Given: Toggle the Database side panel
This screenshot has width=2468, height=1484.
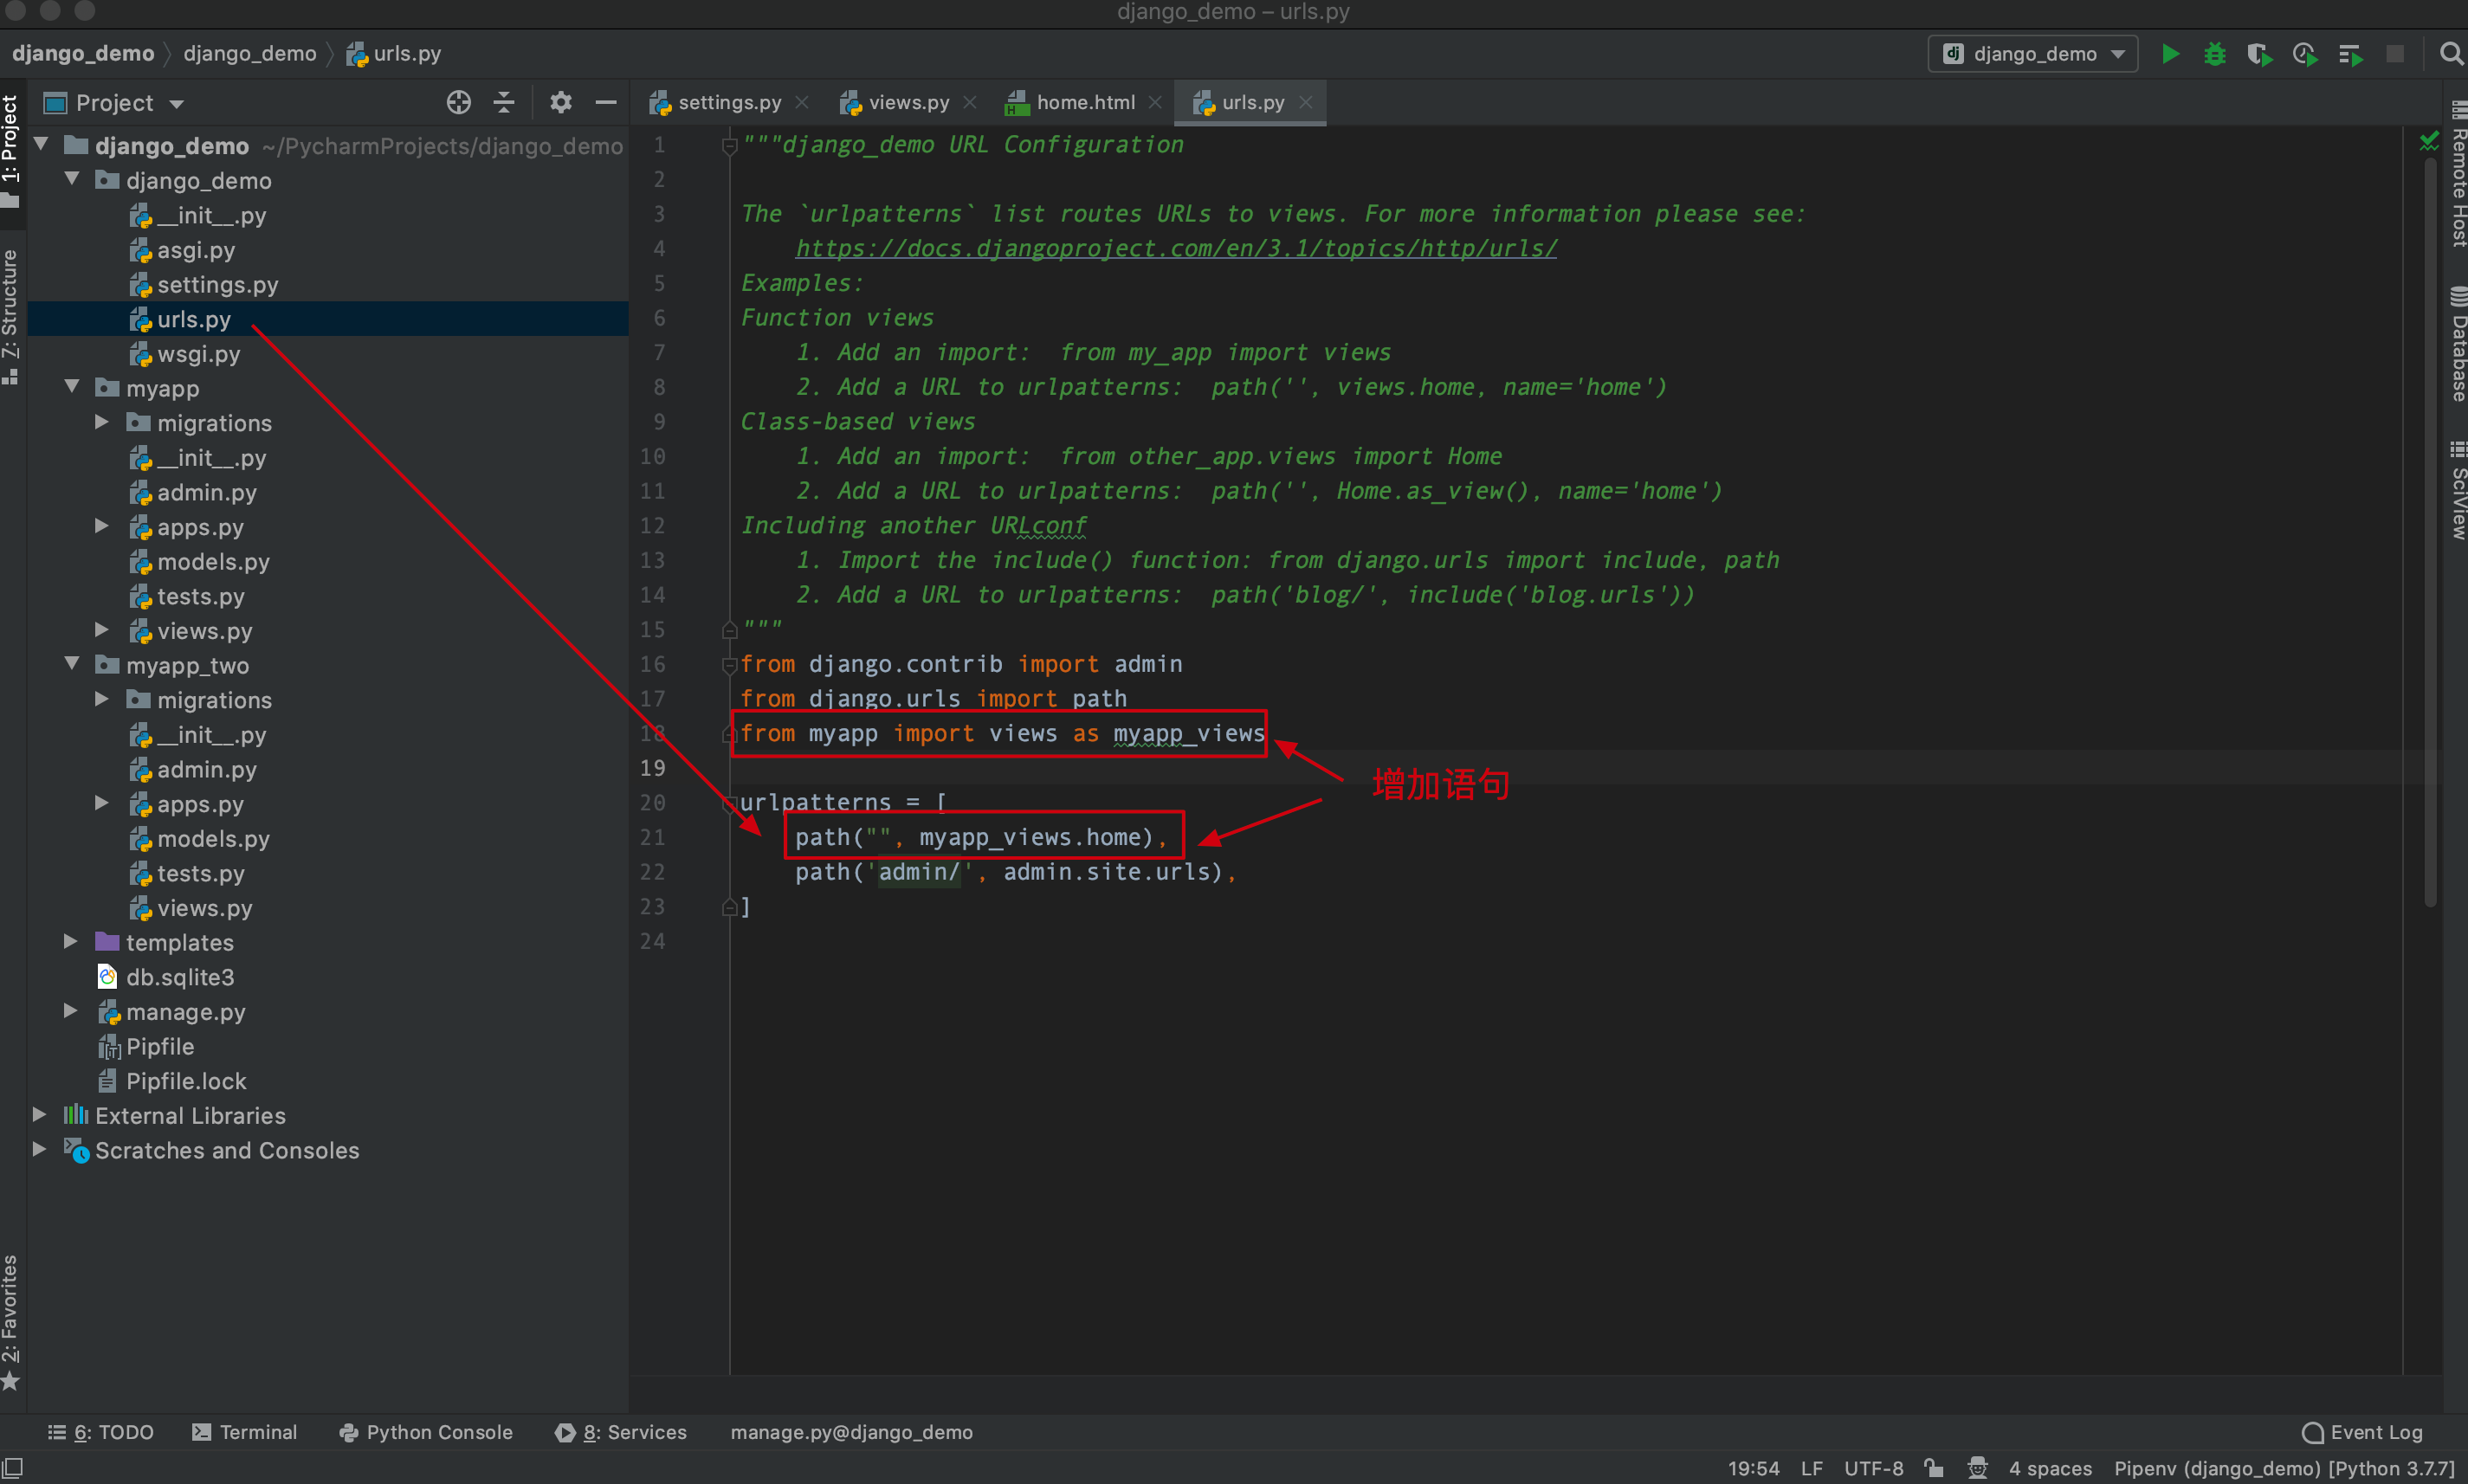Looking at the screenshot, I should (x=2456, y=344).
